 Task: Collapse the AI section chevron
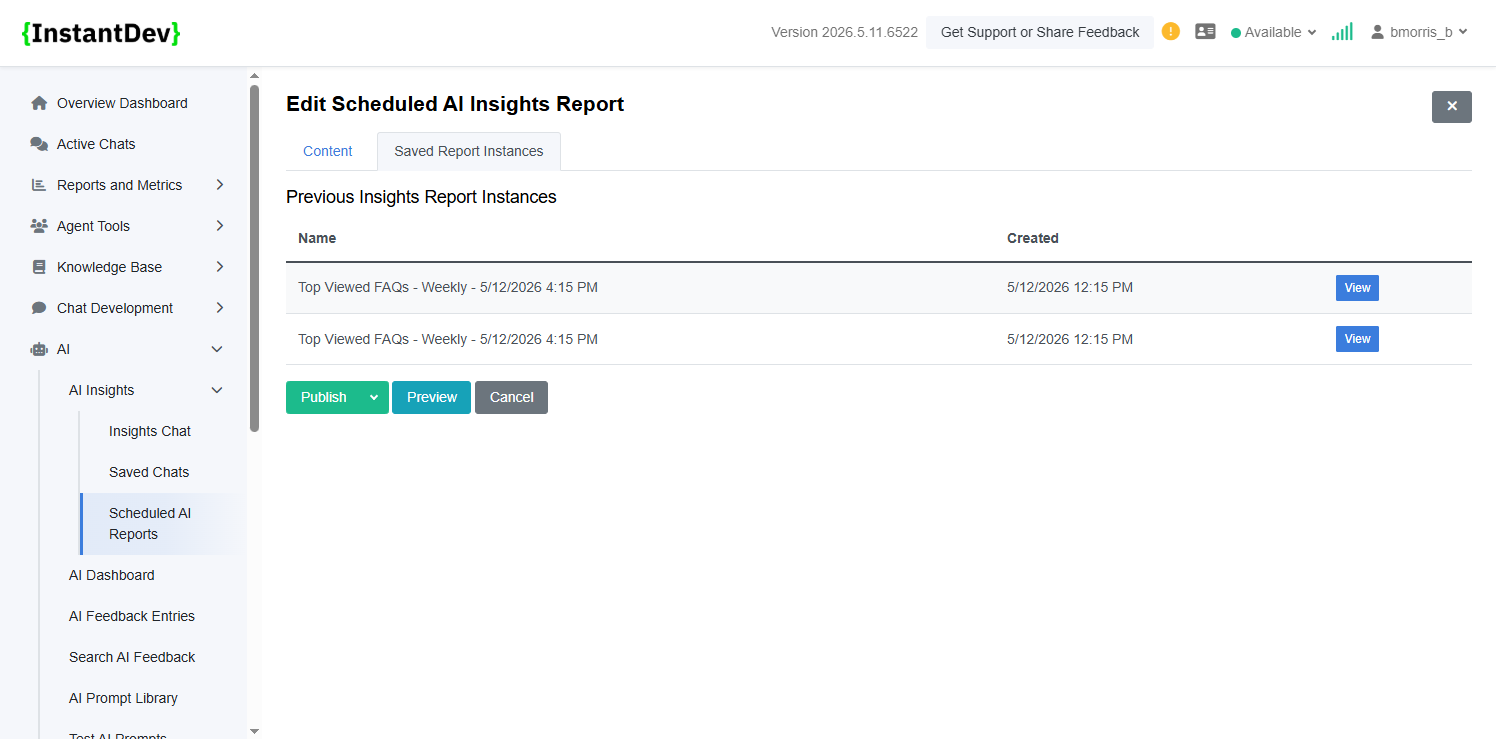pos(217,349)
